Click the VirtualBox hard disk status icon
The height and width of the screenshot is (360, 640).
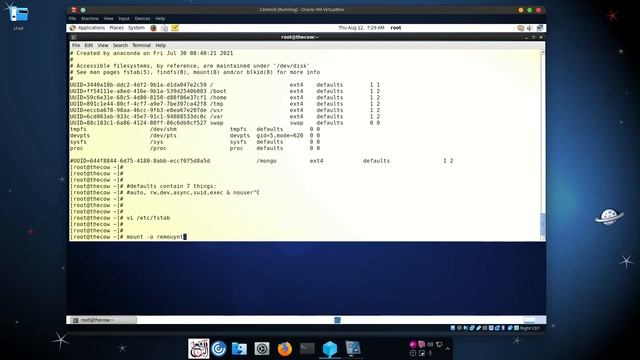pyautogui.click(x=453, y=328)
